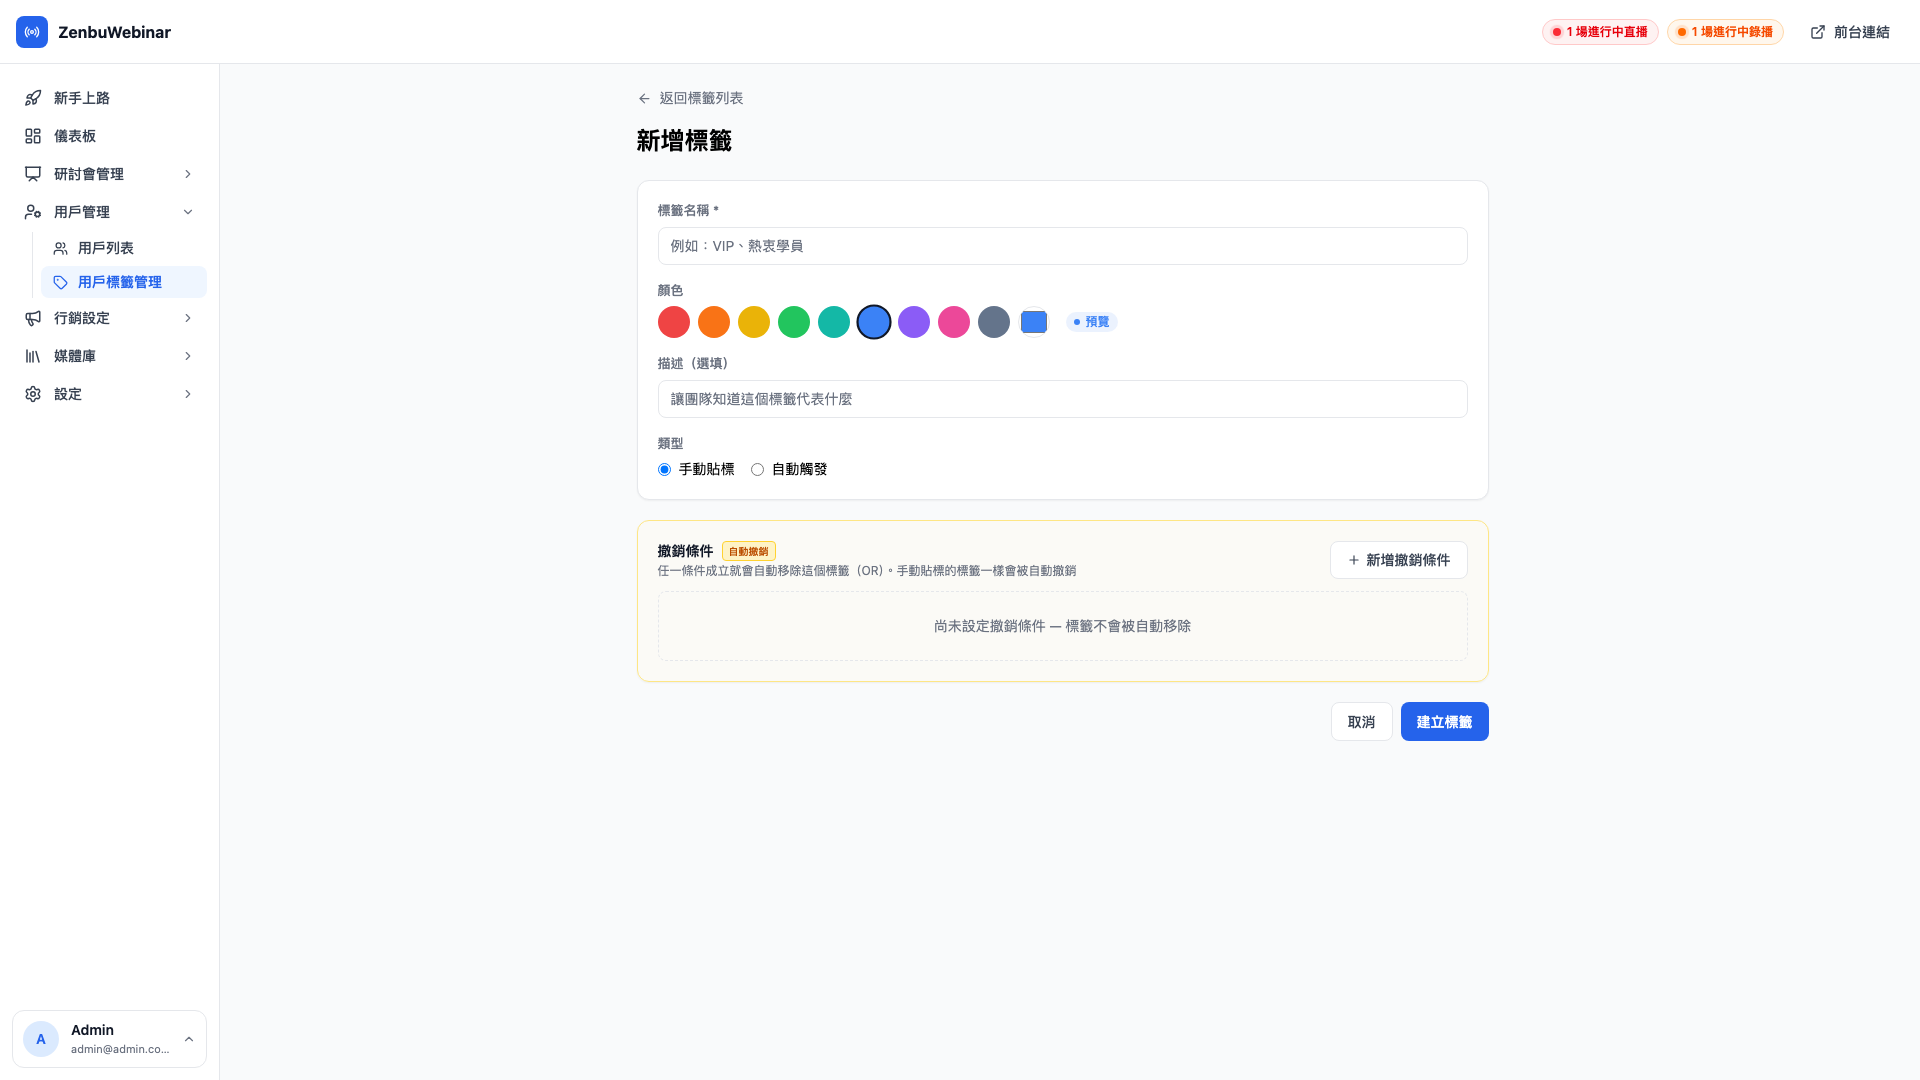1920x1080 pixels.
Task: Pick the orange color swatch
Action: click(714, 322)
